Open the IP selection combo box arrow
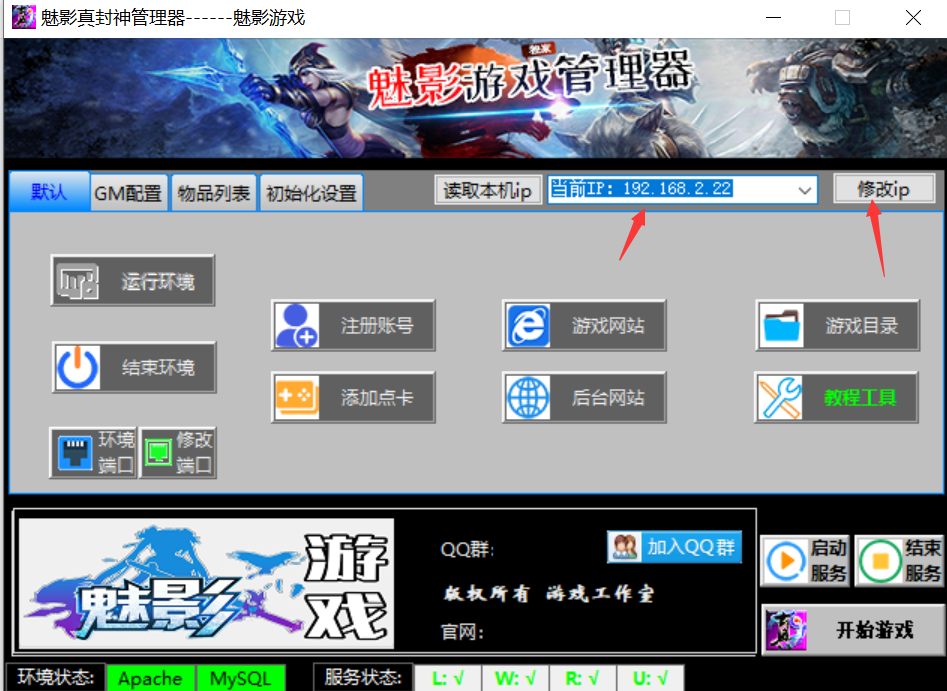 [x=802, y=190]
